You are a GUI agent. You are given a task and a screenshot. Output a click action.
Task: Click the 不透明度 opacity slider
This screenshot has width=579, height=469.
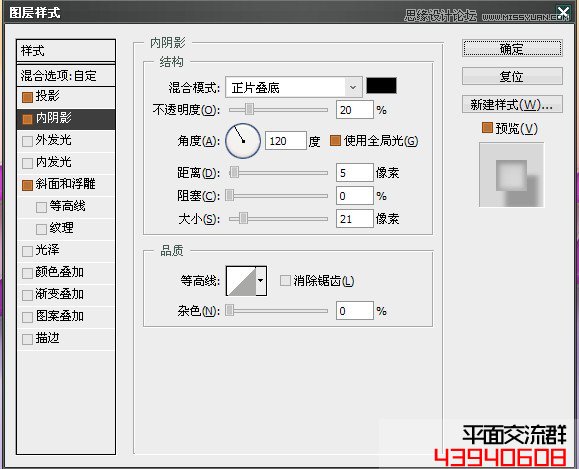tap(278, 110)
